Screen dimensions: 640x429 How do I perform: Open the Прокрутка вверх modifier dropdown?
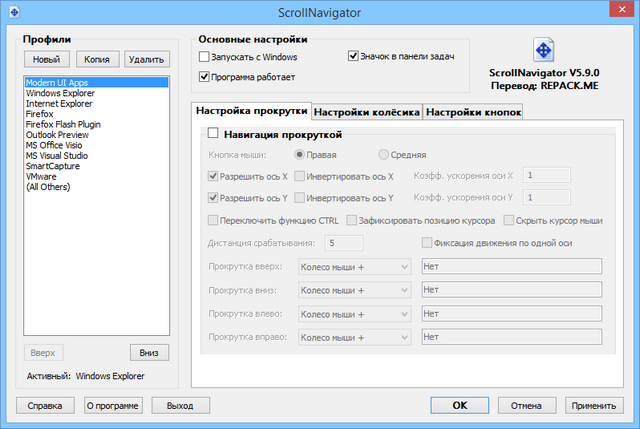click(354, 267)
